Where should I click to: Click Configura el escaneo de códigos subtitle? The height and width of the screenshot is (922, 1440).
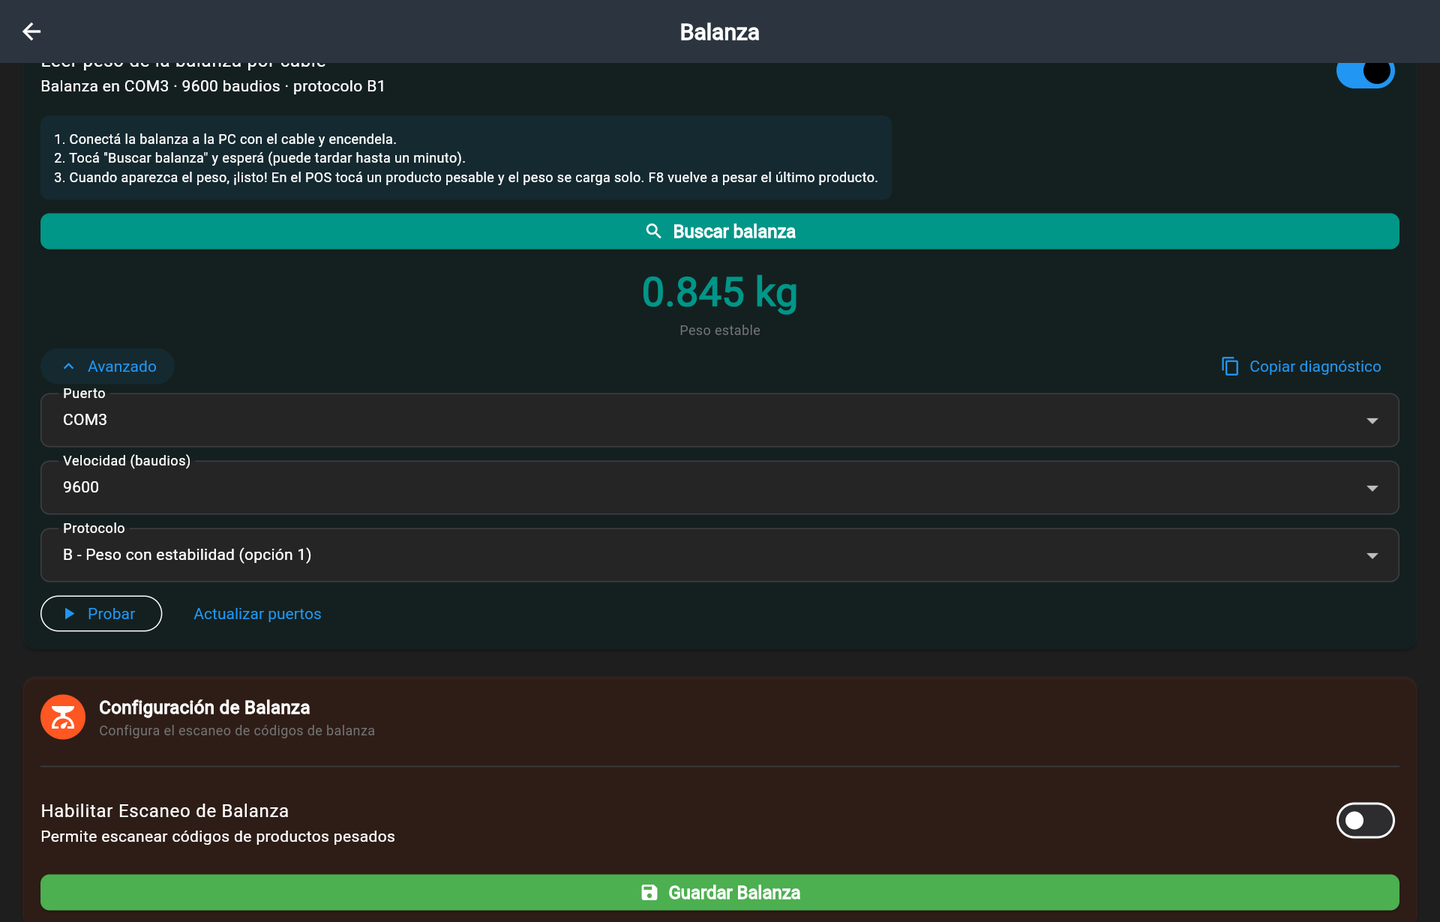point(237,731)
